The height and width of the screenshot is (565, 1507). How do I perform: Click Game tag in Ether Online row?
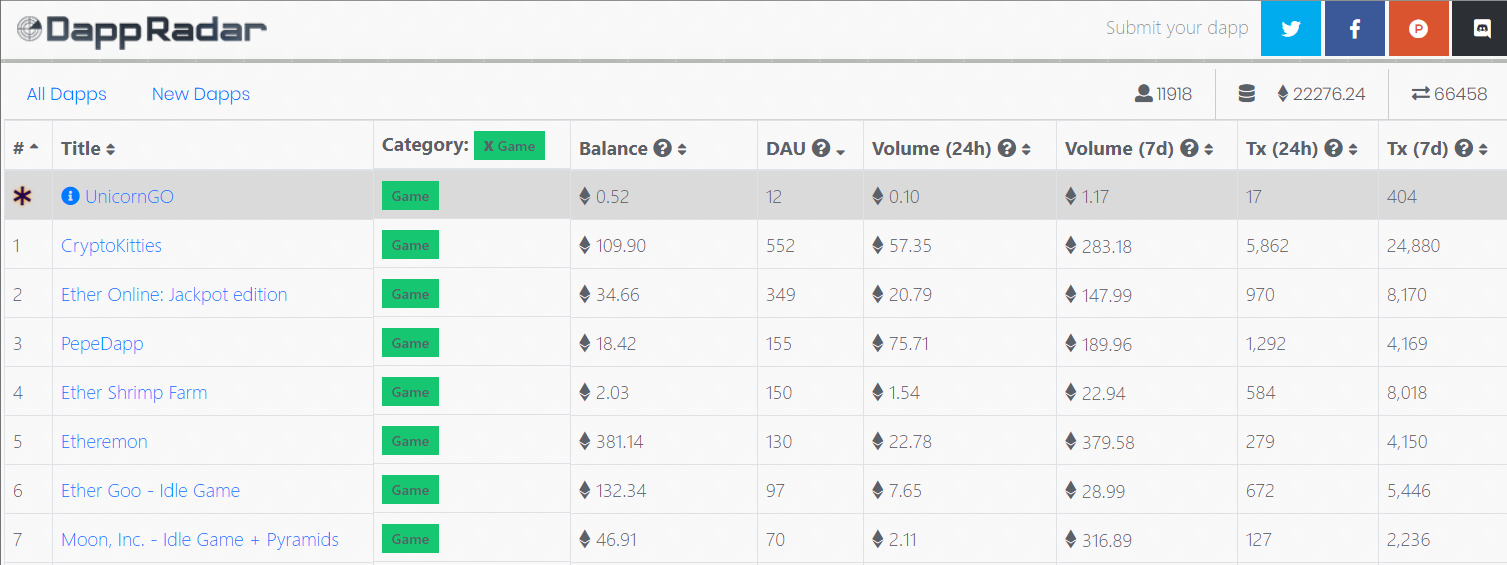click(x=410, y=294)
